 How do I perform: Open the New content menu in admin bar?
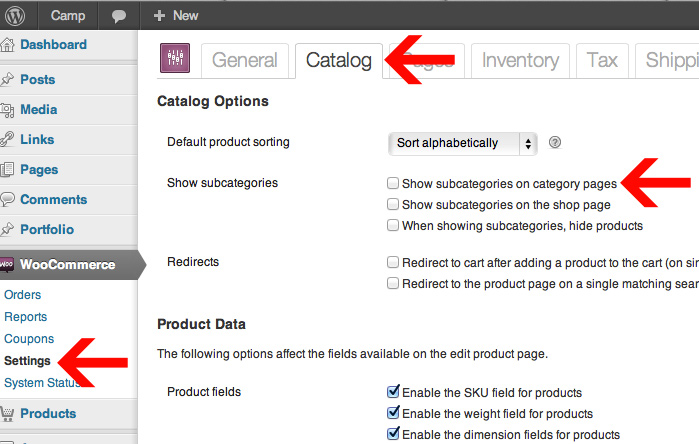point(176,16)
